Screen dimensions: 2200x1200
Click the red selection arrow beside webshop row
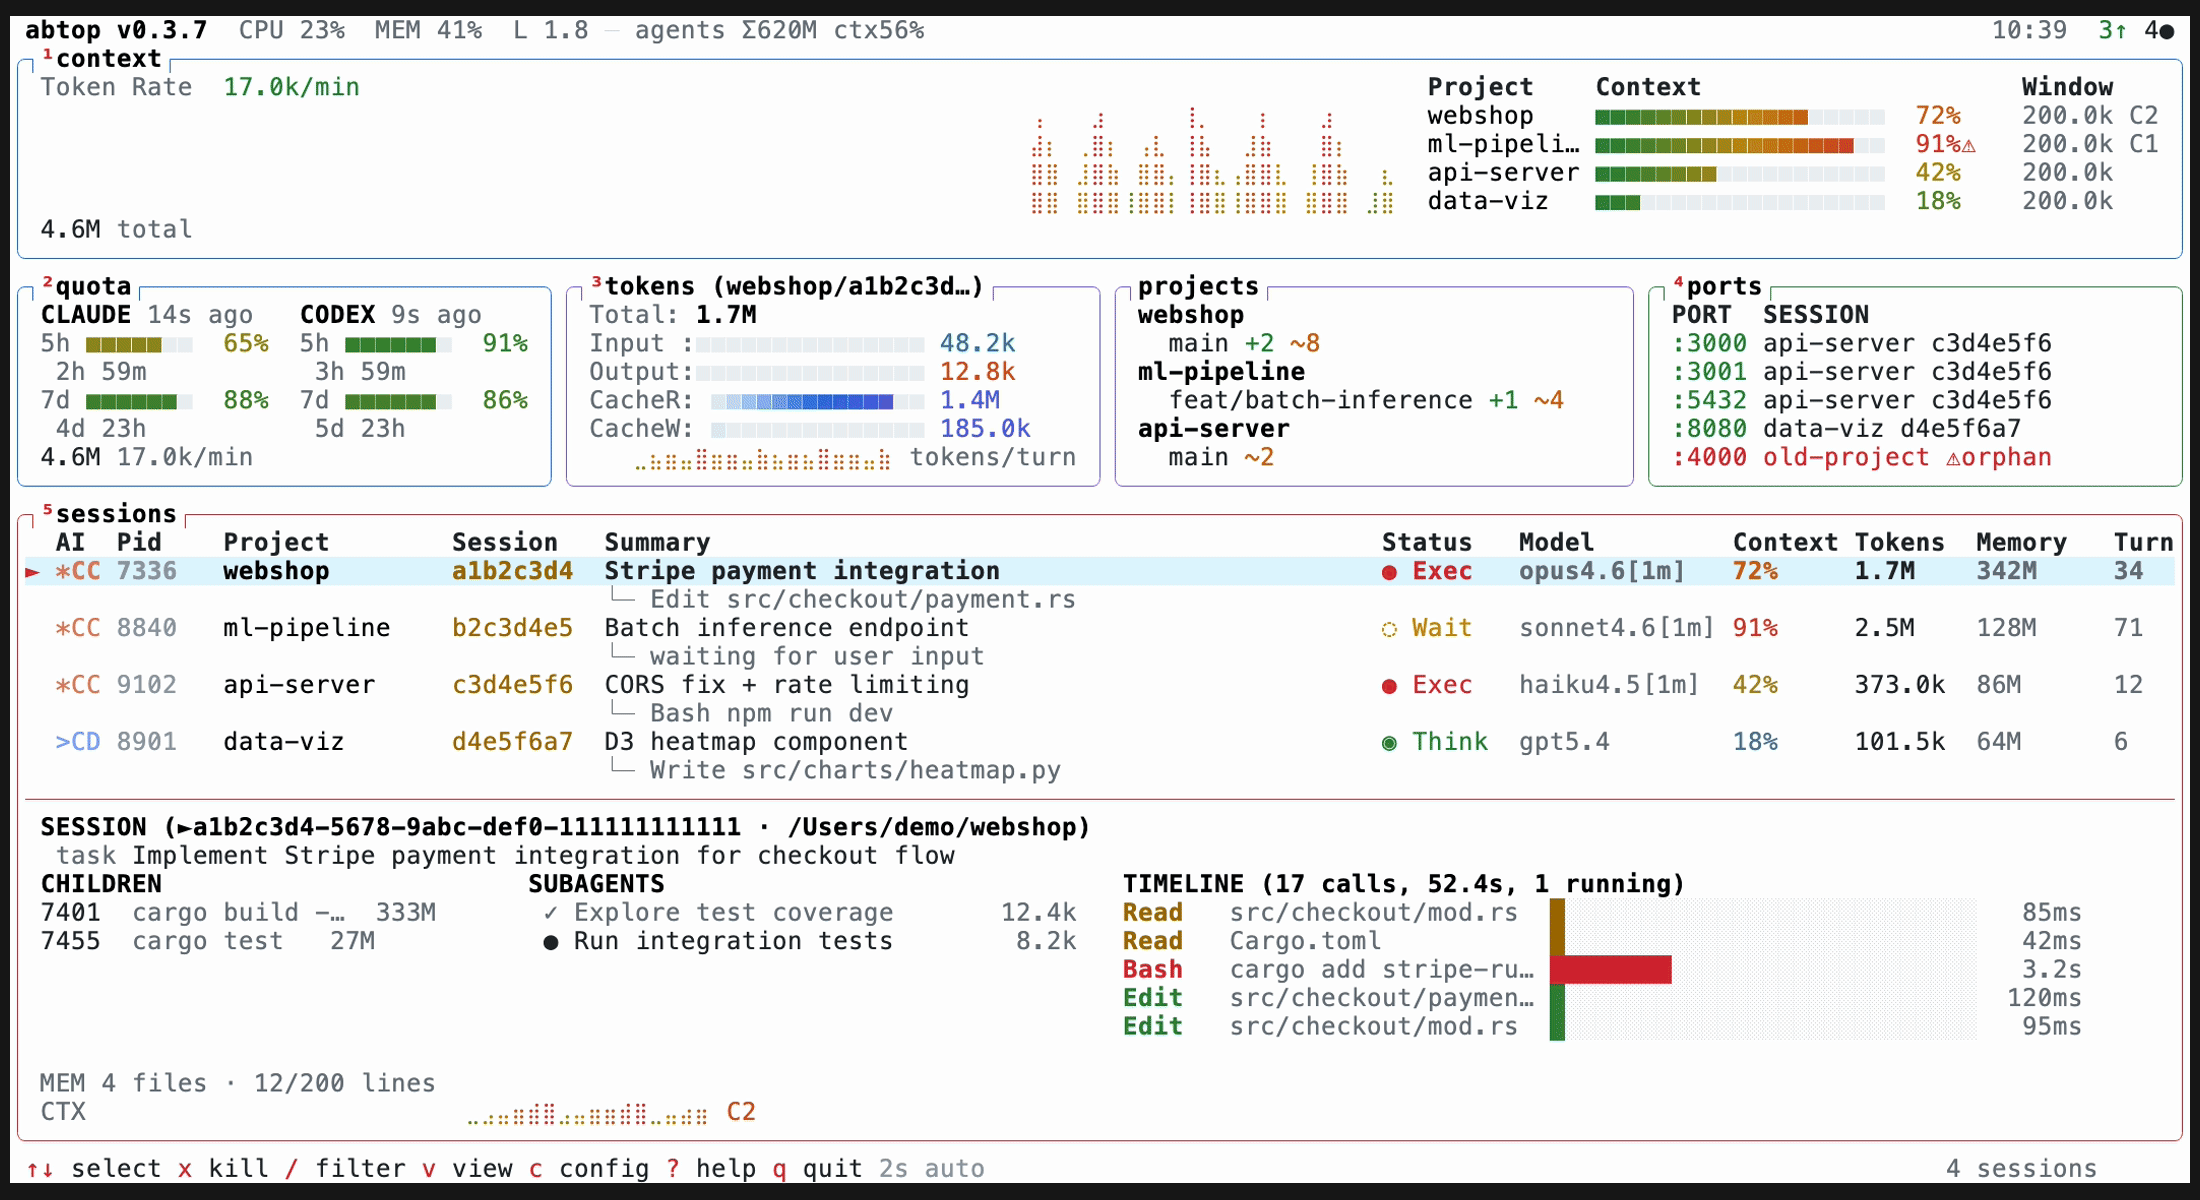(32, 572)
